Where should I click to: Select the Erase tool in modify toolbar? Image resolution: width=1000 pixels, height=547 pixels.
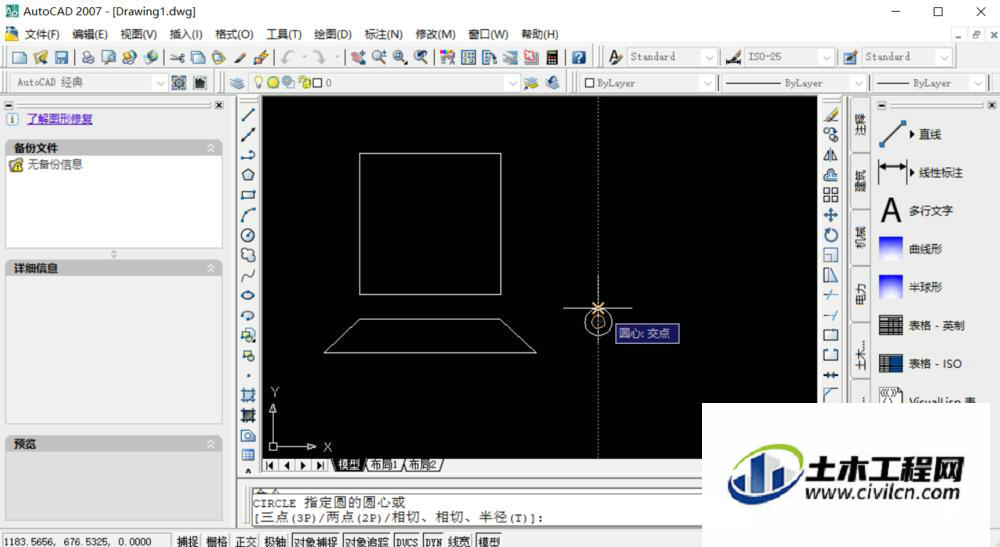(830, 115)
